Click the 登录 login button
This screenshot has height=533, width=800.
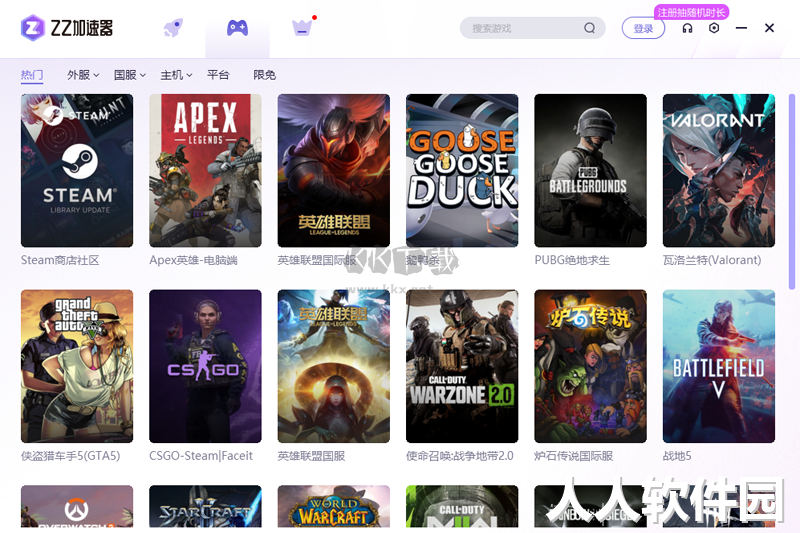tap(643, 28)
